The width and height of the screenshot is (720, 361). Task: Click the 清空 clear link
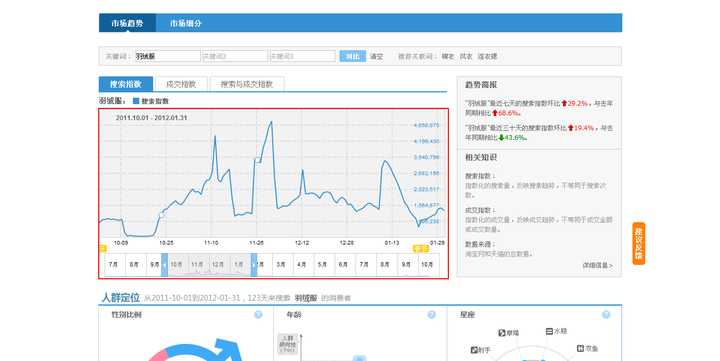pos(376,56)
